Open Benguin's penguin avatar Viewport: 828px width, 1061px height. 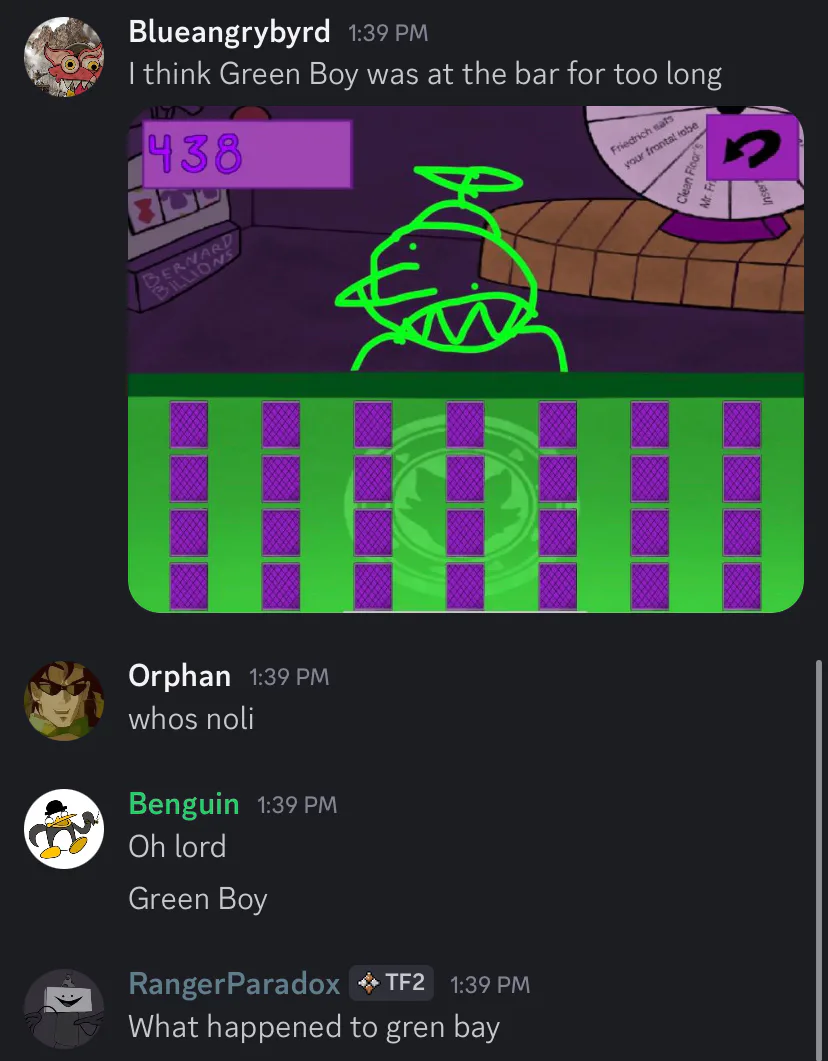pos(64,829)
